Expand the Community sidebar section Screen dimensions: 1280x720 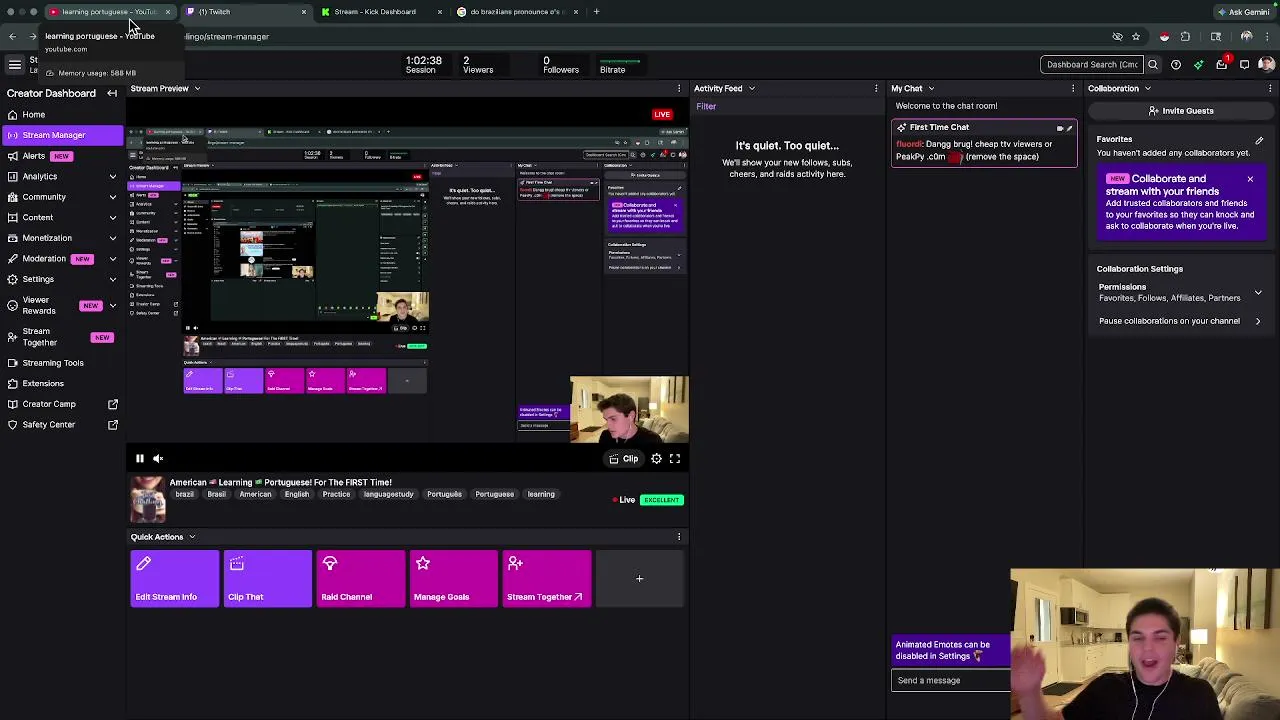[x=112, y=197]
